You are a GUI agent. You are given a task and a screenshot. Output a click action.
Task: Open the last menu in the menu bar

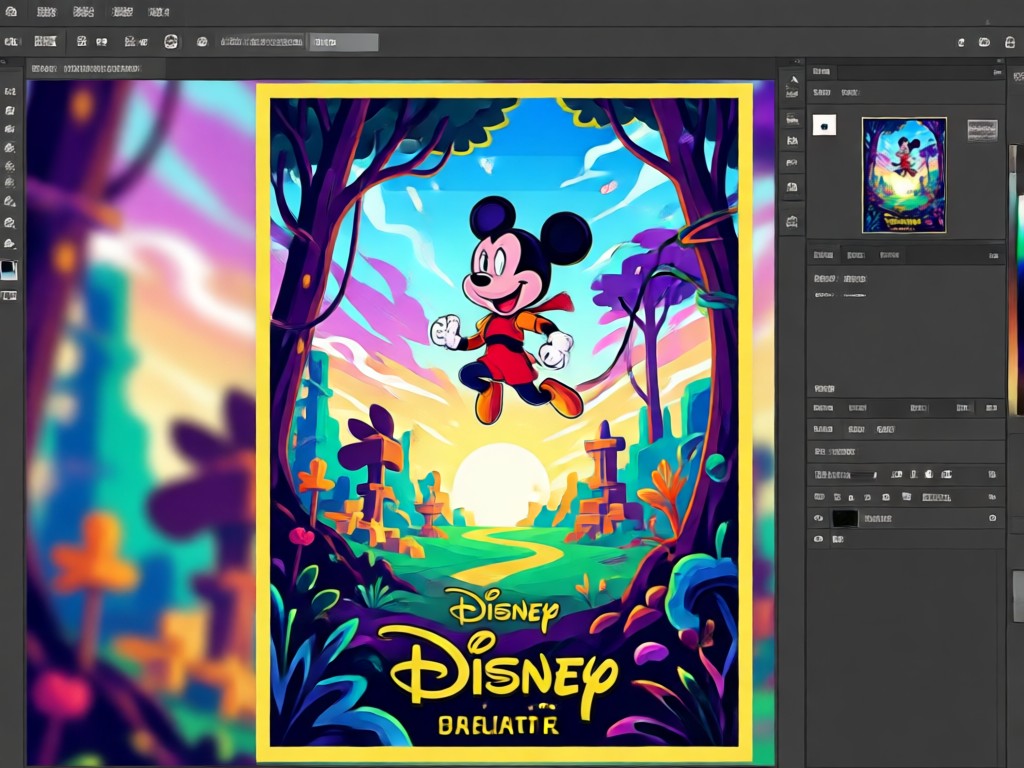(159, 12)
